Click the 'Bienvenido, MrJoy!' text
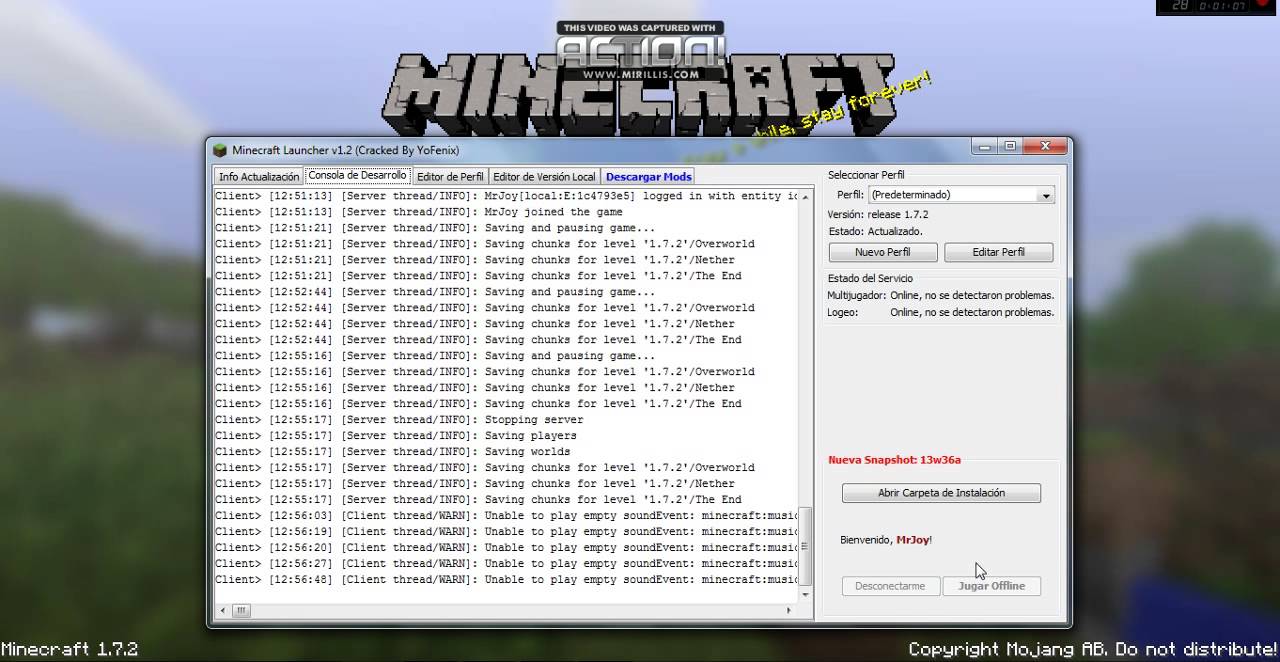Image resolution: width=1280 pixels, height=662 pixels. click(x=886, y=540)
